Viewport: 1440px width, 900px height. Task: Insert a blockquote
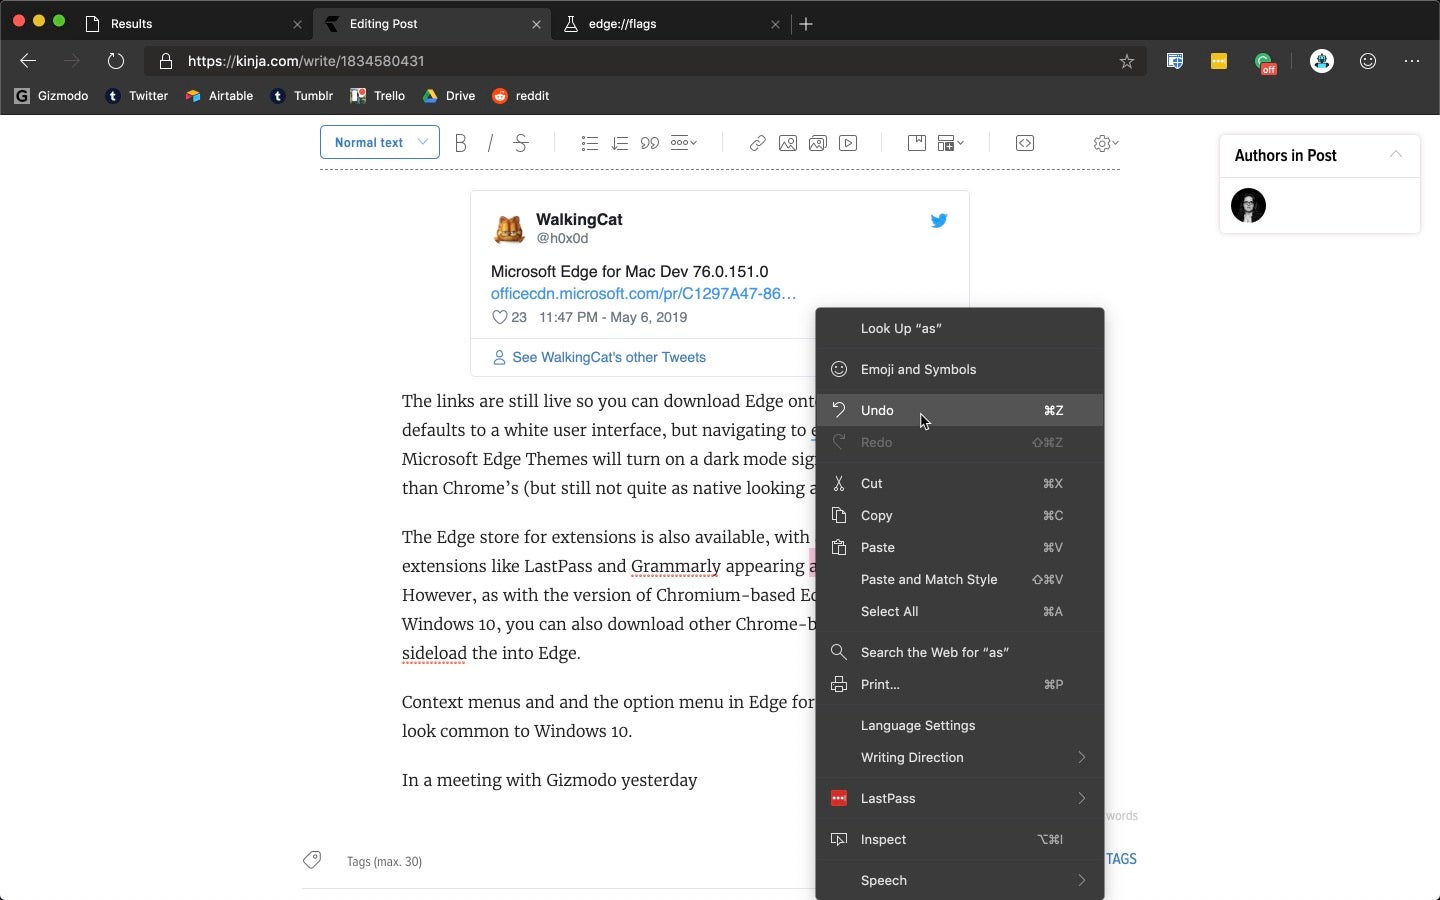coord(650,143)
